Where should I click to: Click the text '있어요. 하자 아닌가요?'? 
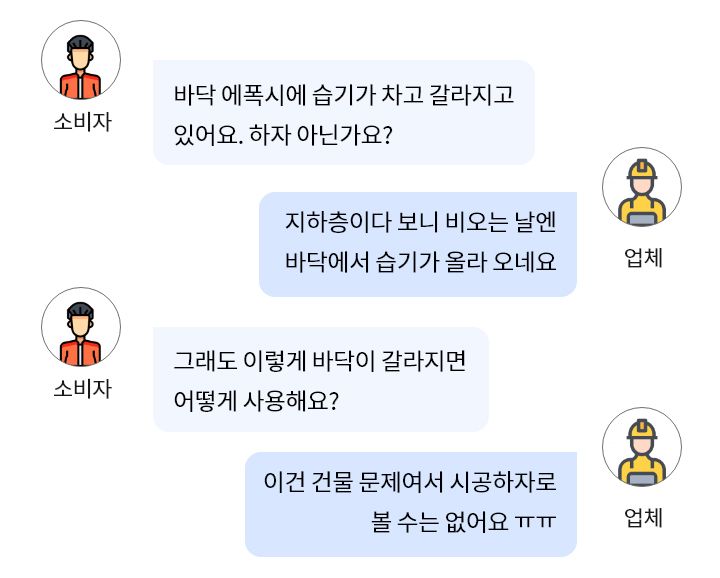283,135
